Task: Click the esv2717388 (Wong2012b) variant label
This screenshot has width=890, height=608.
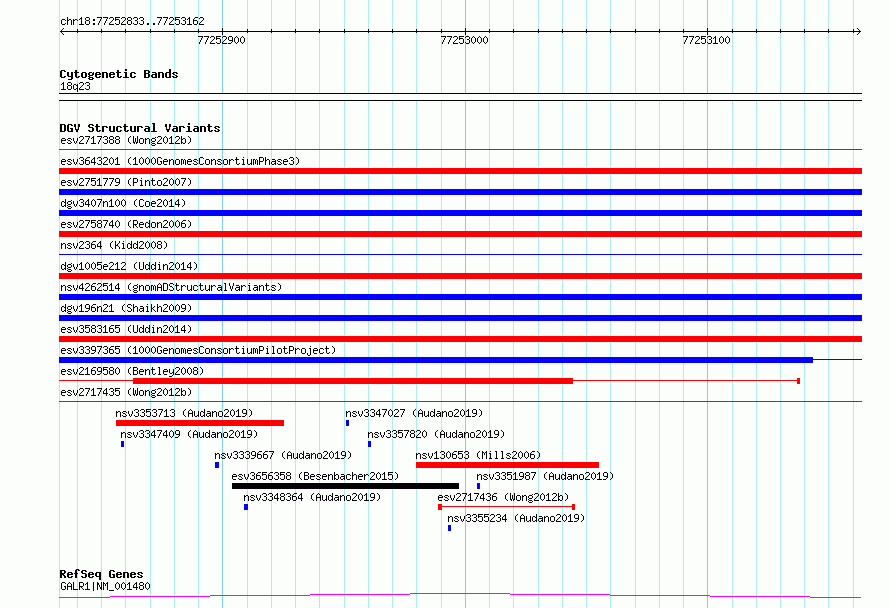Action: [x=126, y=140]
